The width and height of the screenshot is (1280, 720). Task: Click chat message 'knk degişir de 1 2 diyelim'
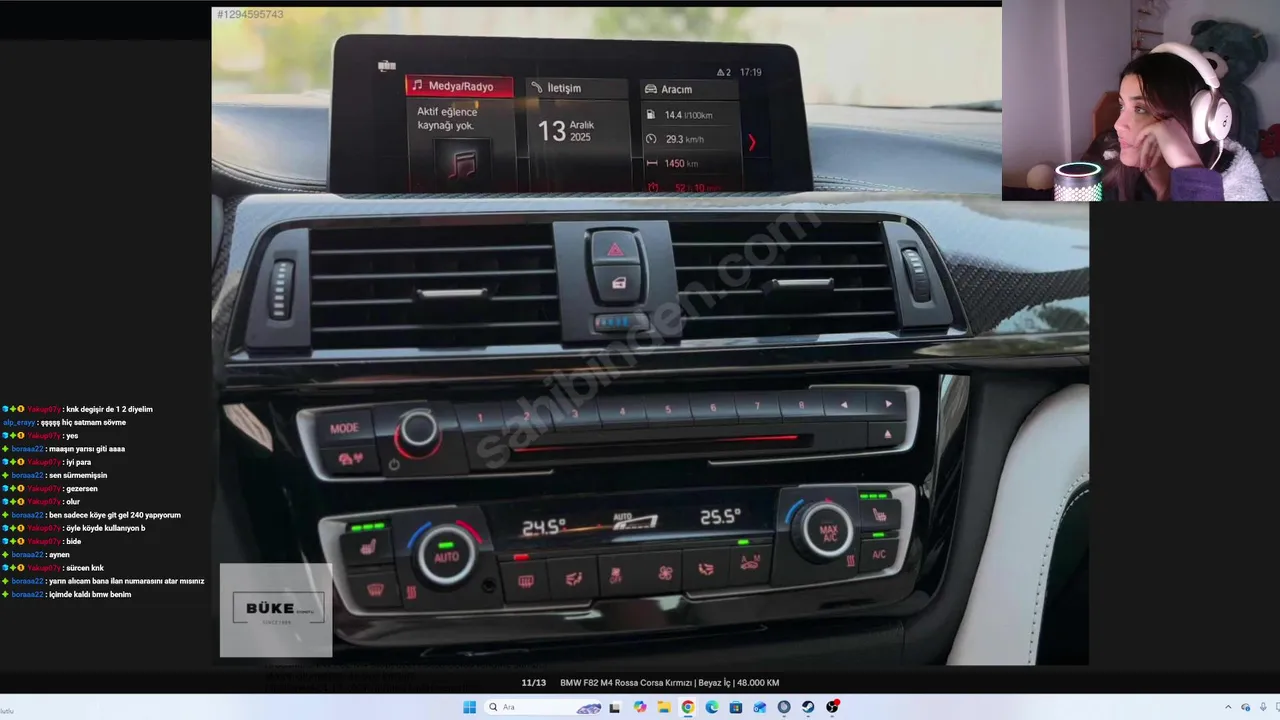(108, 409)
